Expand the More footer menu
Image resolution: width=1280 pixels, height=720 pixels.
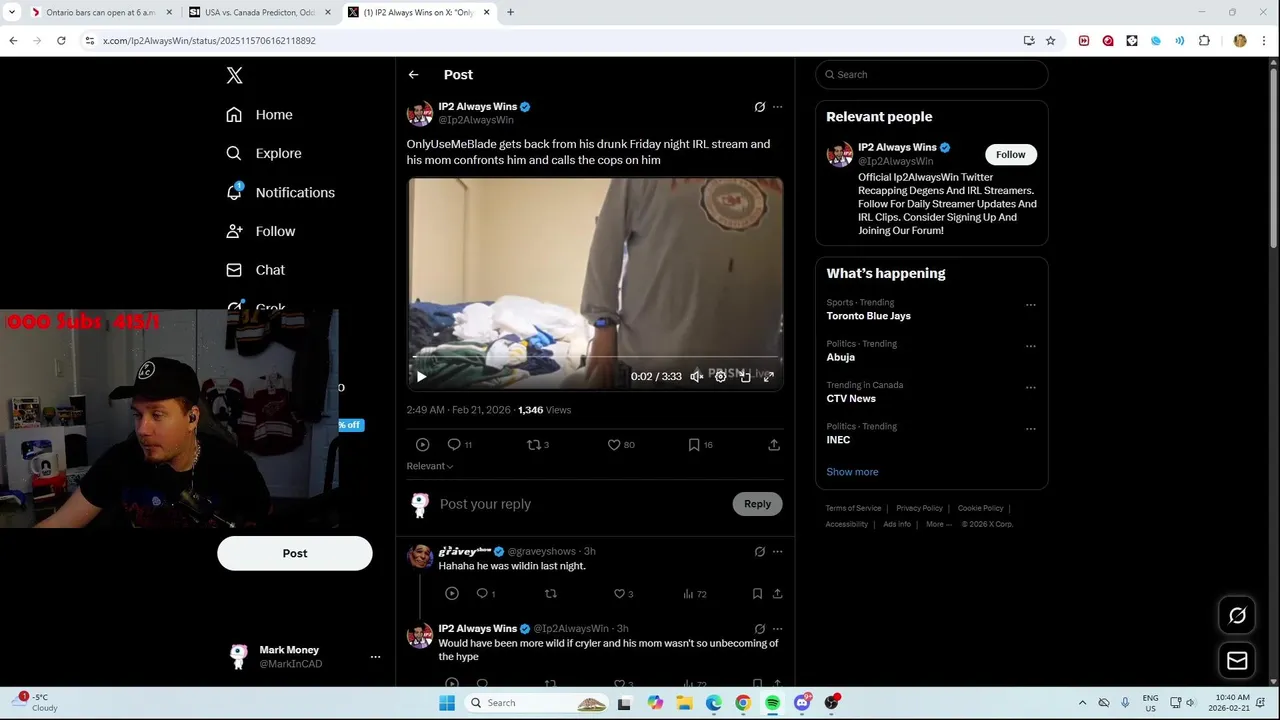(x=937, y=524)
